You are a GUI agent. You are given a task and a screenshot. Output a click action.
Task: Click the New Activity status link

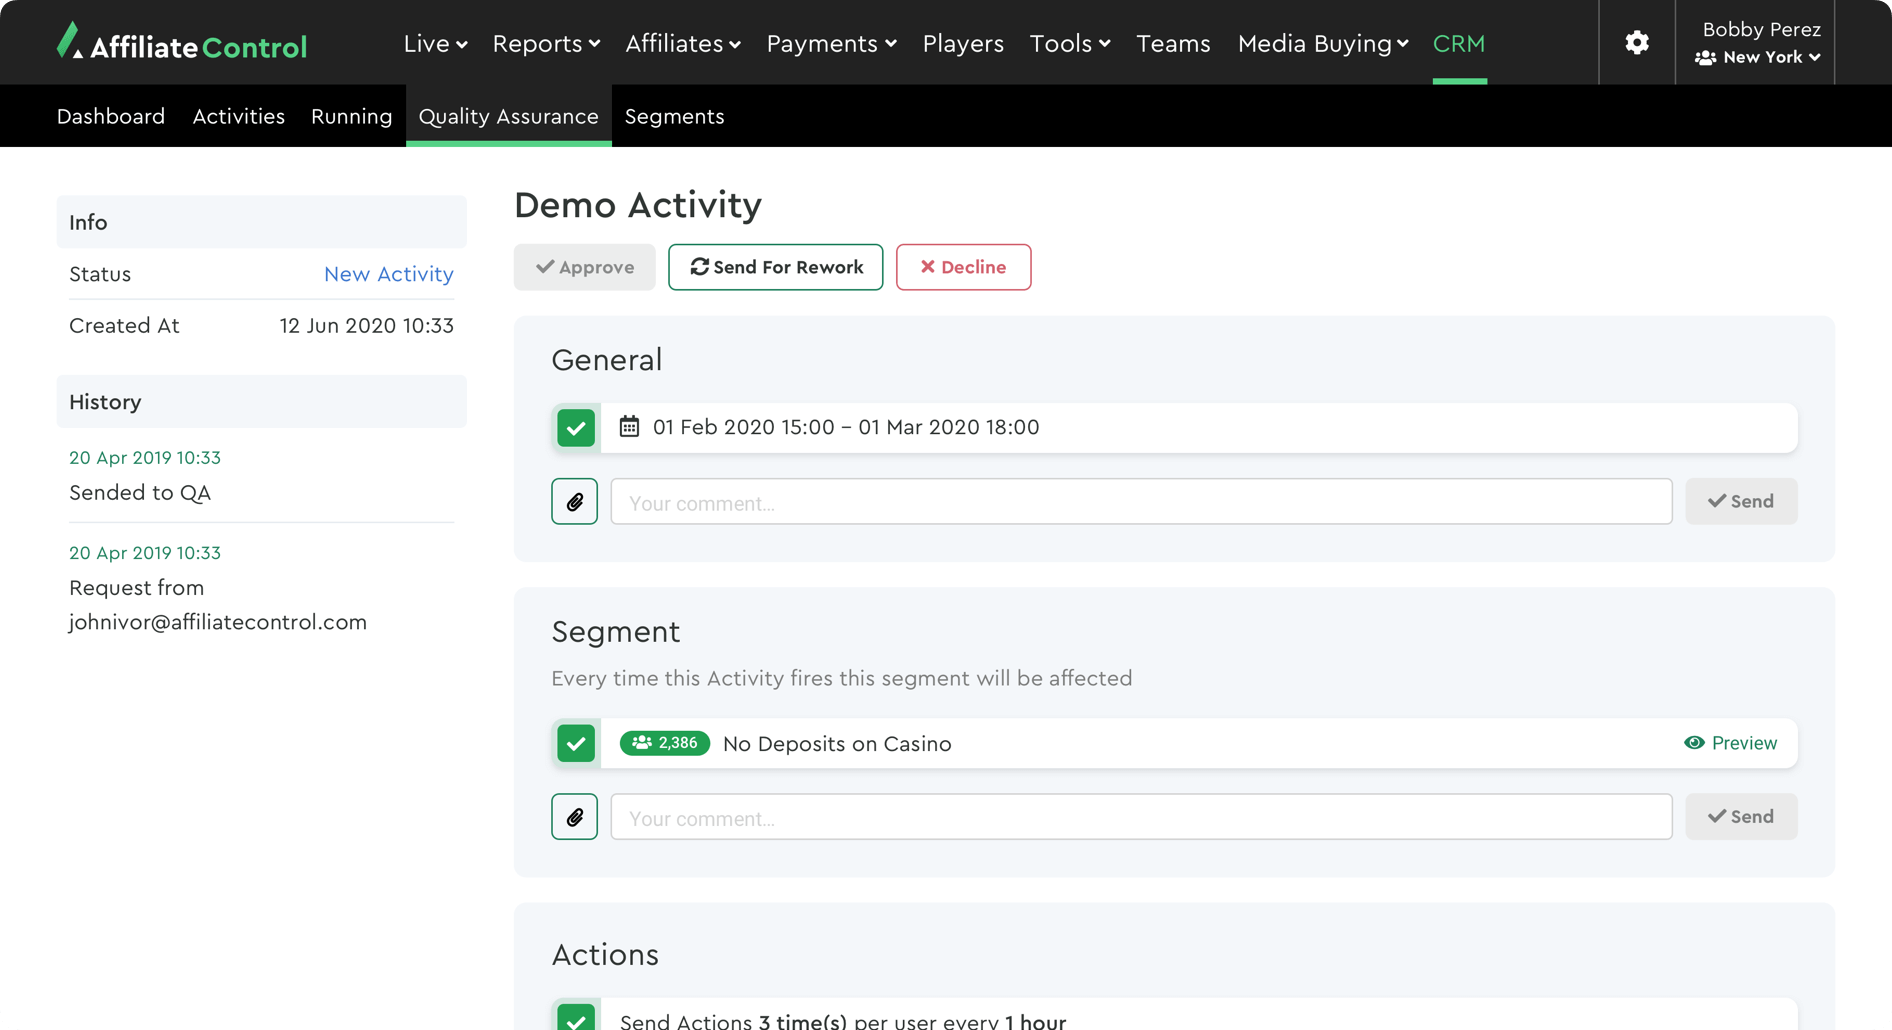[388, 274]
